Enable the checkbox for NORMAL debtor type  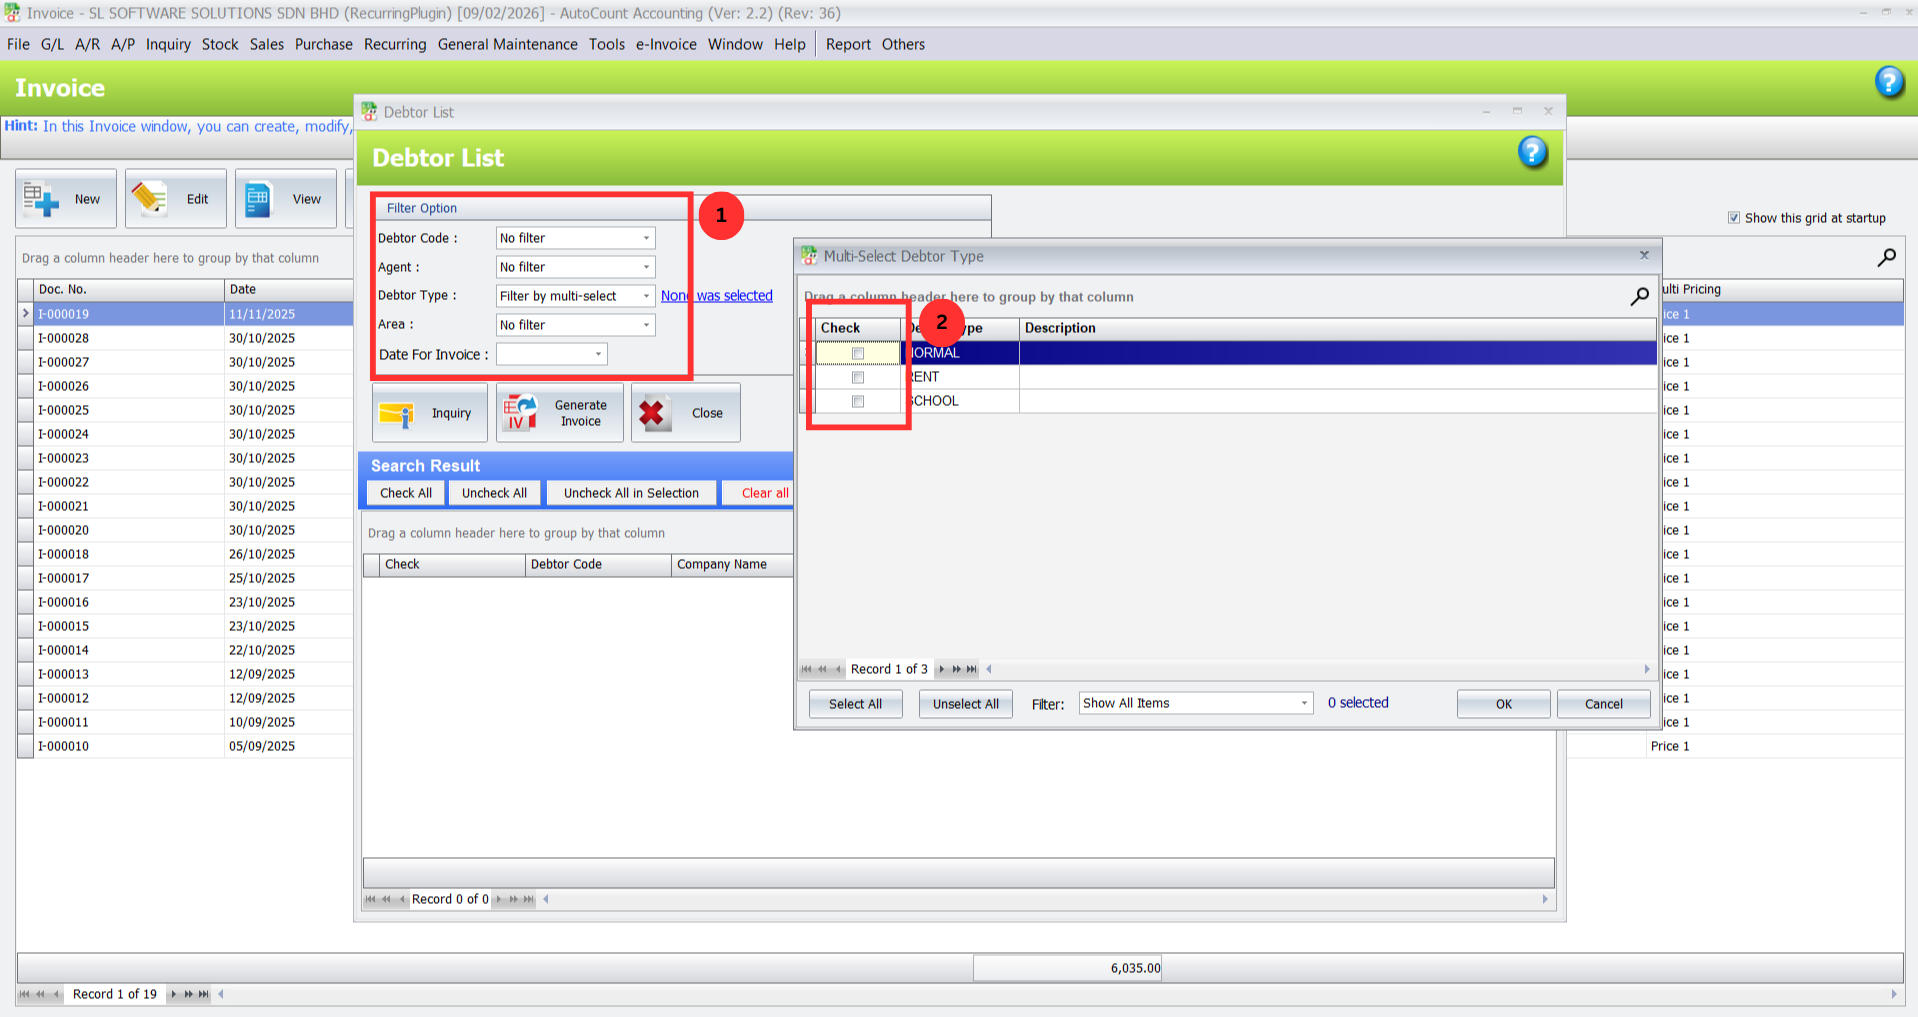click(x=857, y=353)
